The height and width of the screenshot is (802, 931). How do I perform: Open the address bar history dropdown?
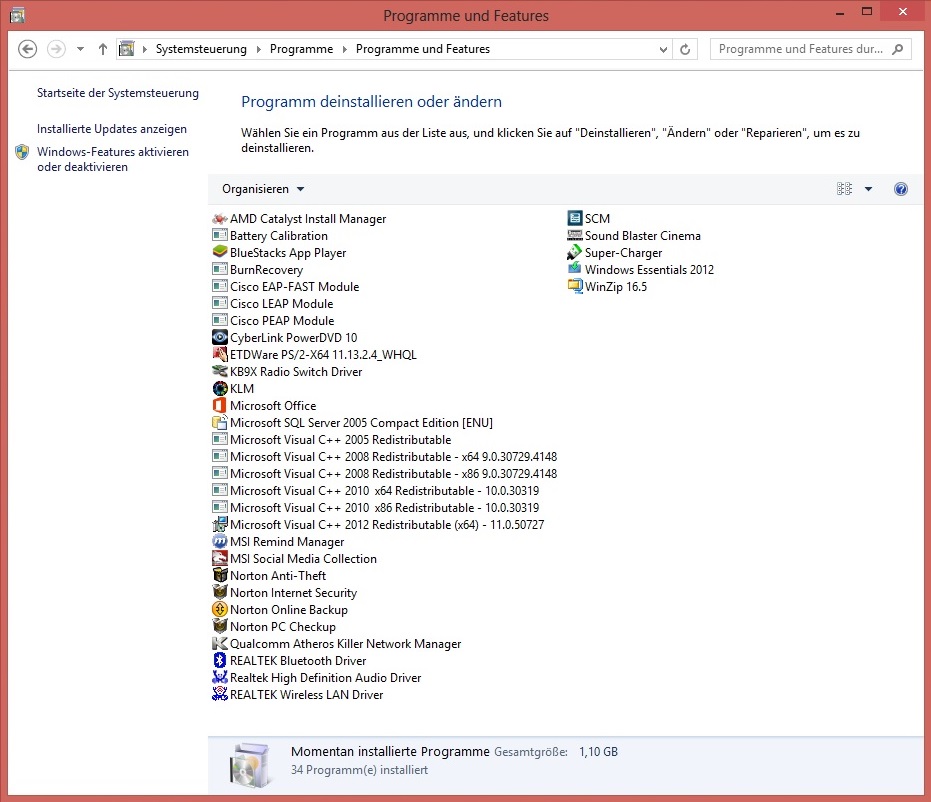point(663,50)
